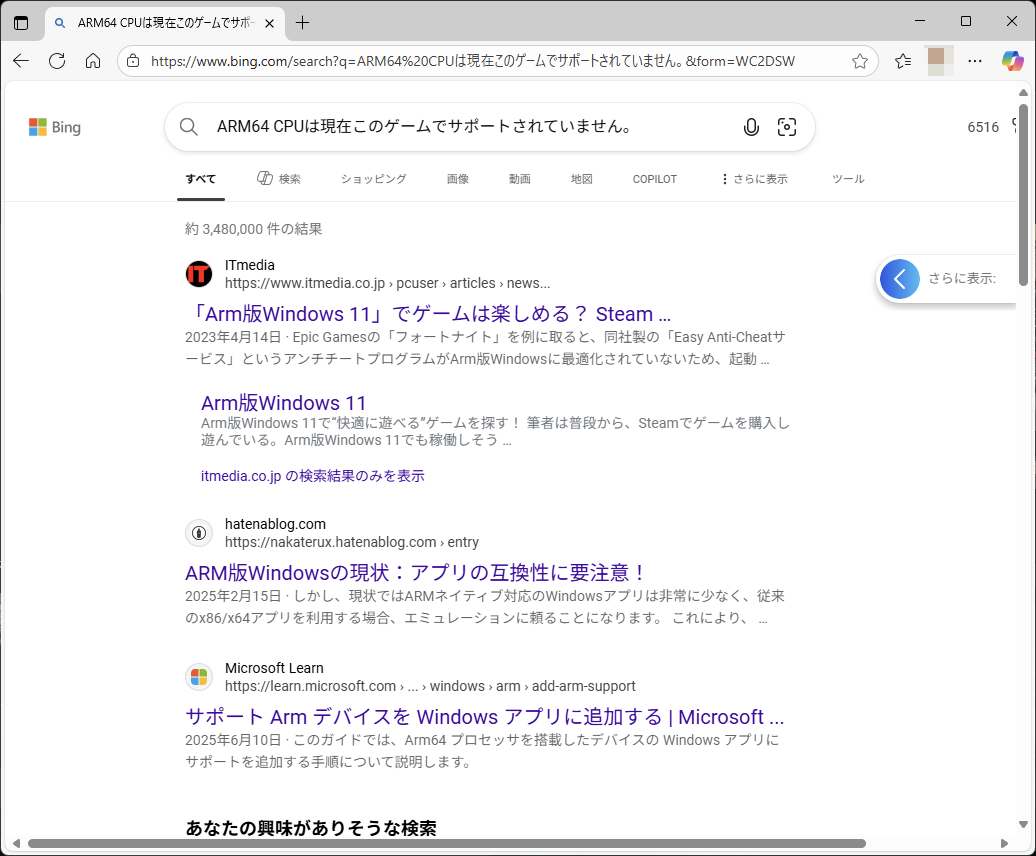
Task: Open the favorites list icon
Action: 902,61
